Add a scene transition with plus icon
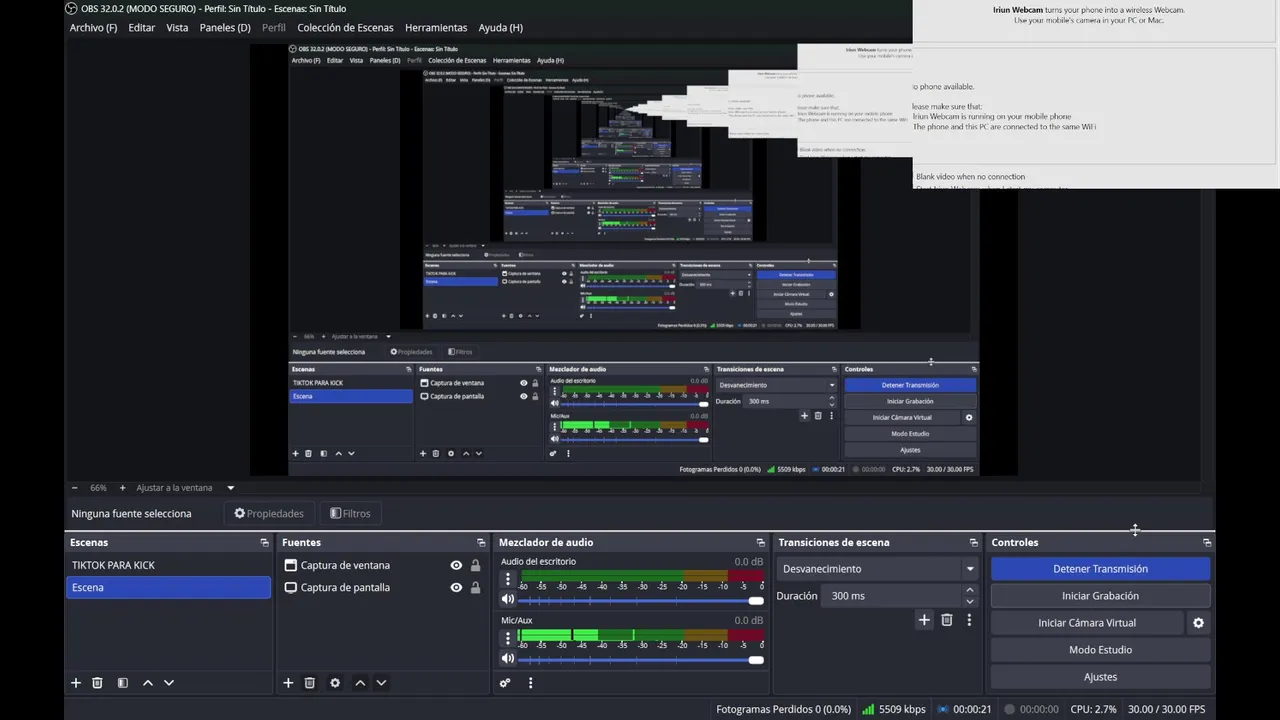Image resolution: width=1280 pixels, height=720 pixels. click(924, 620)
